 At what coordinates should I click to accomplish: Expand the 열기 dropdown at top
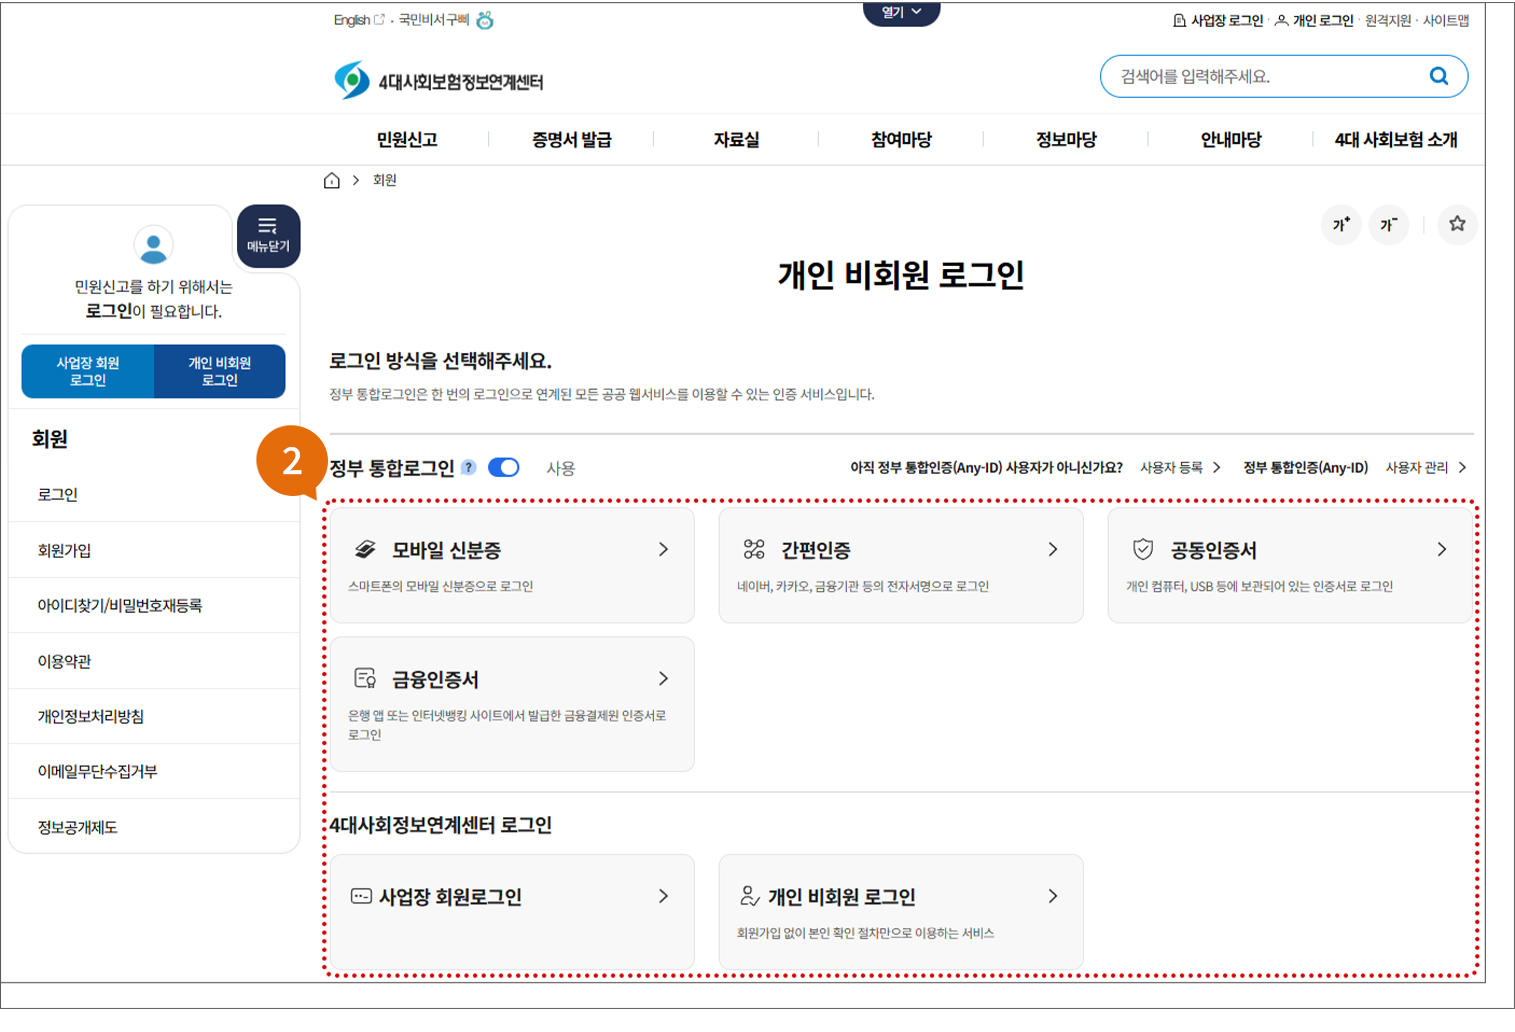tap(901, 12)
